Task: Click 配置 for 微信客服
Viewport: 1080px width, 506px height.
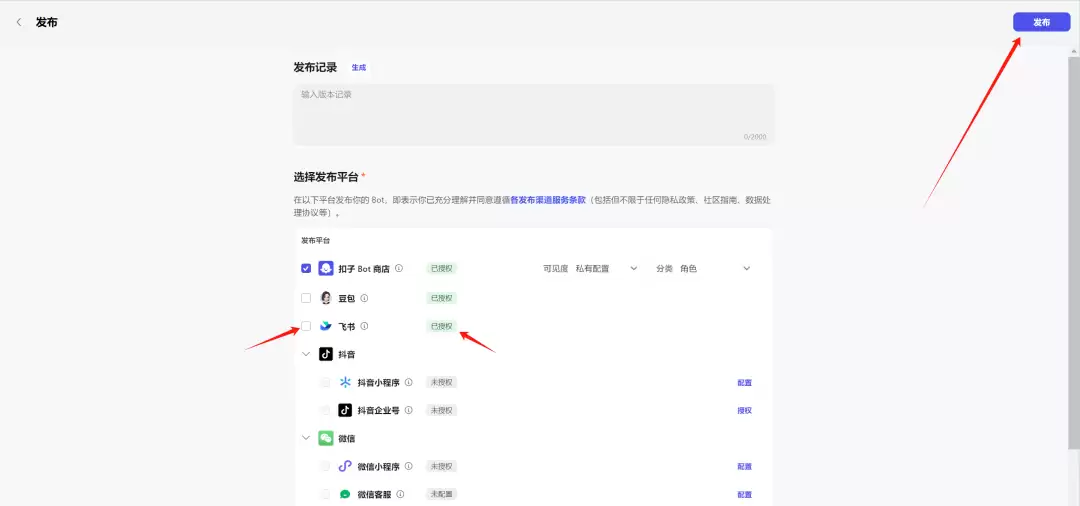Action: [x=745, y=494]
